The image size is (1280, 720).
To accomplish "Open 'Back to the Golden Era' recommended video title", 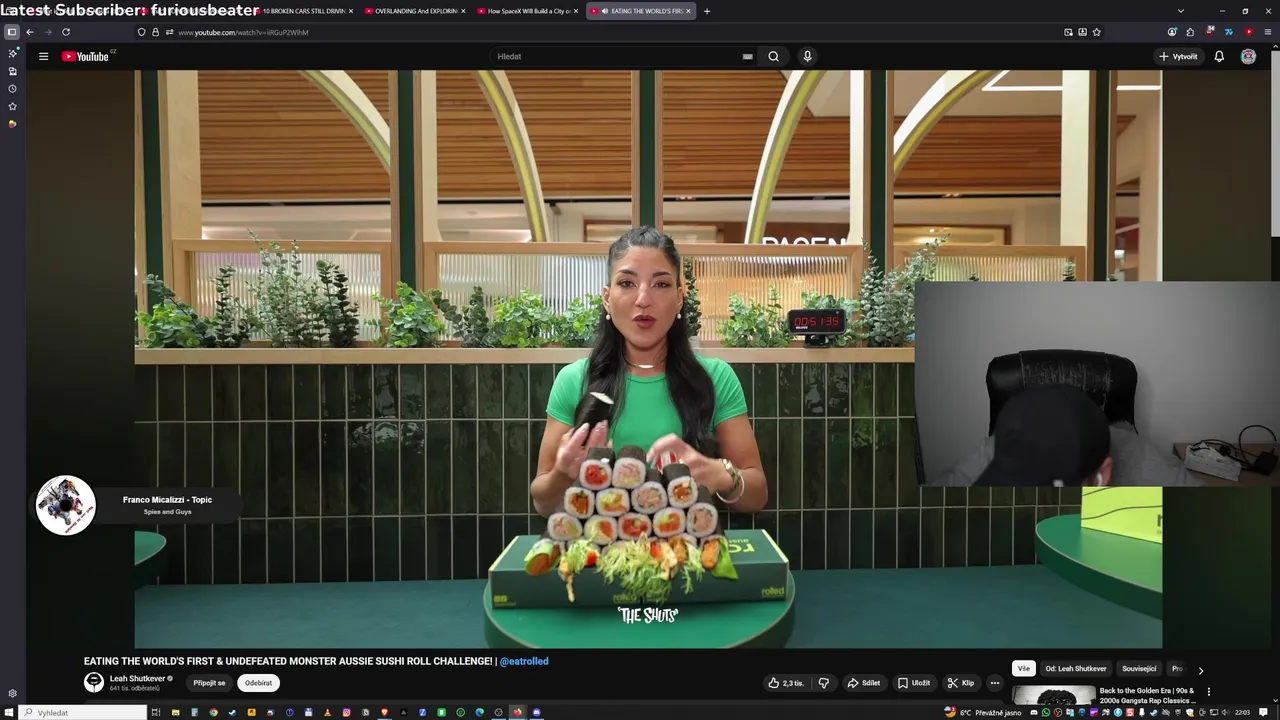I will pos(1148,696).
